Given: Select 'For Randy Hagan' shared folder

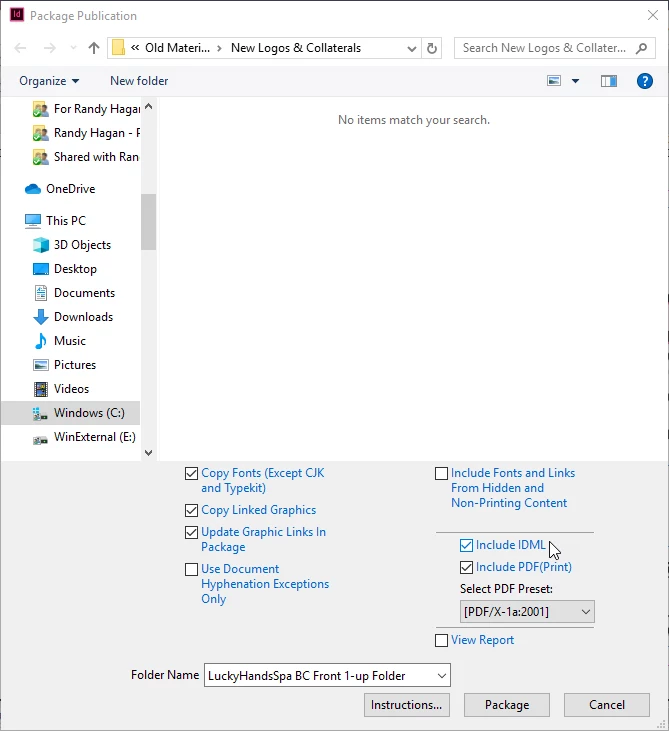Looking at the screenshot, I should 86,109.
